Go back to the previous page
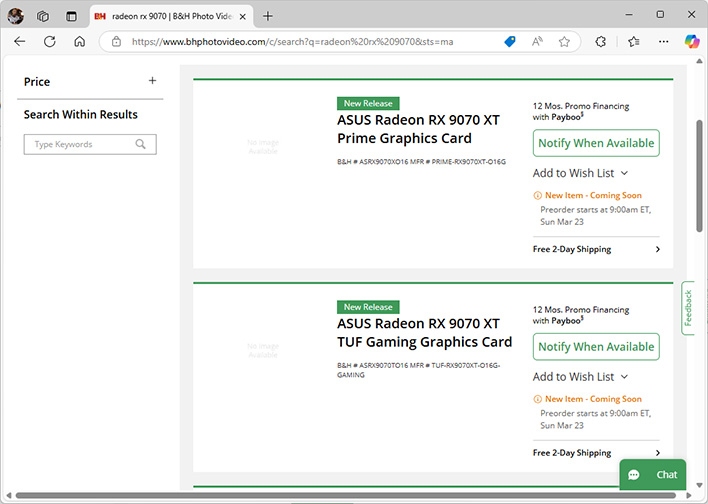The image size is (708, 504). click(x=19, y=42)
